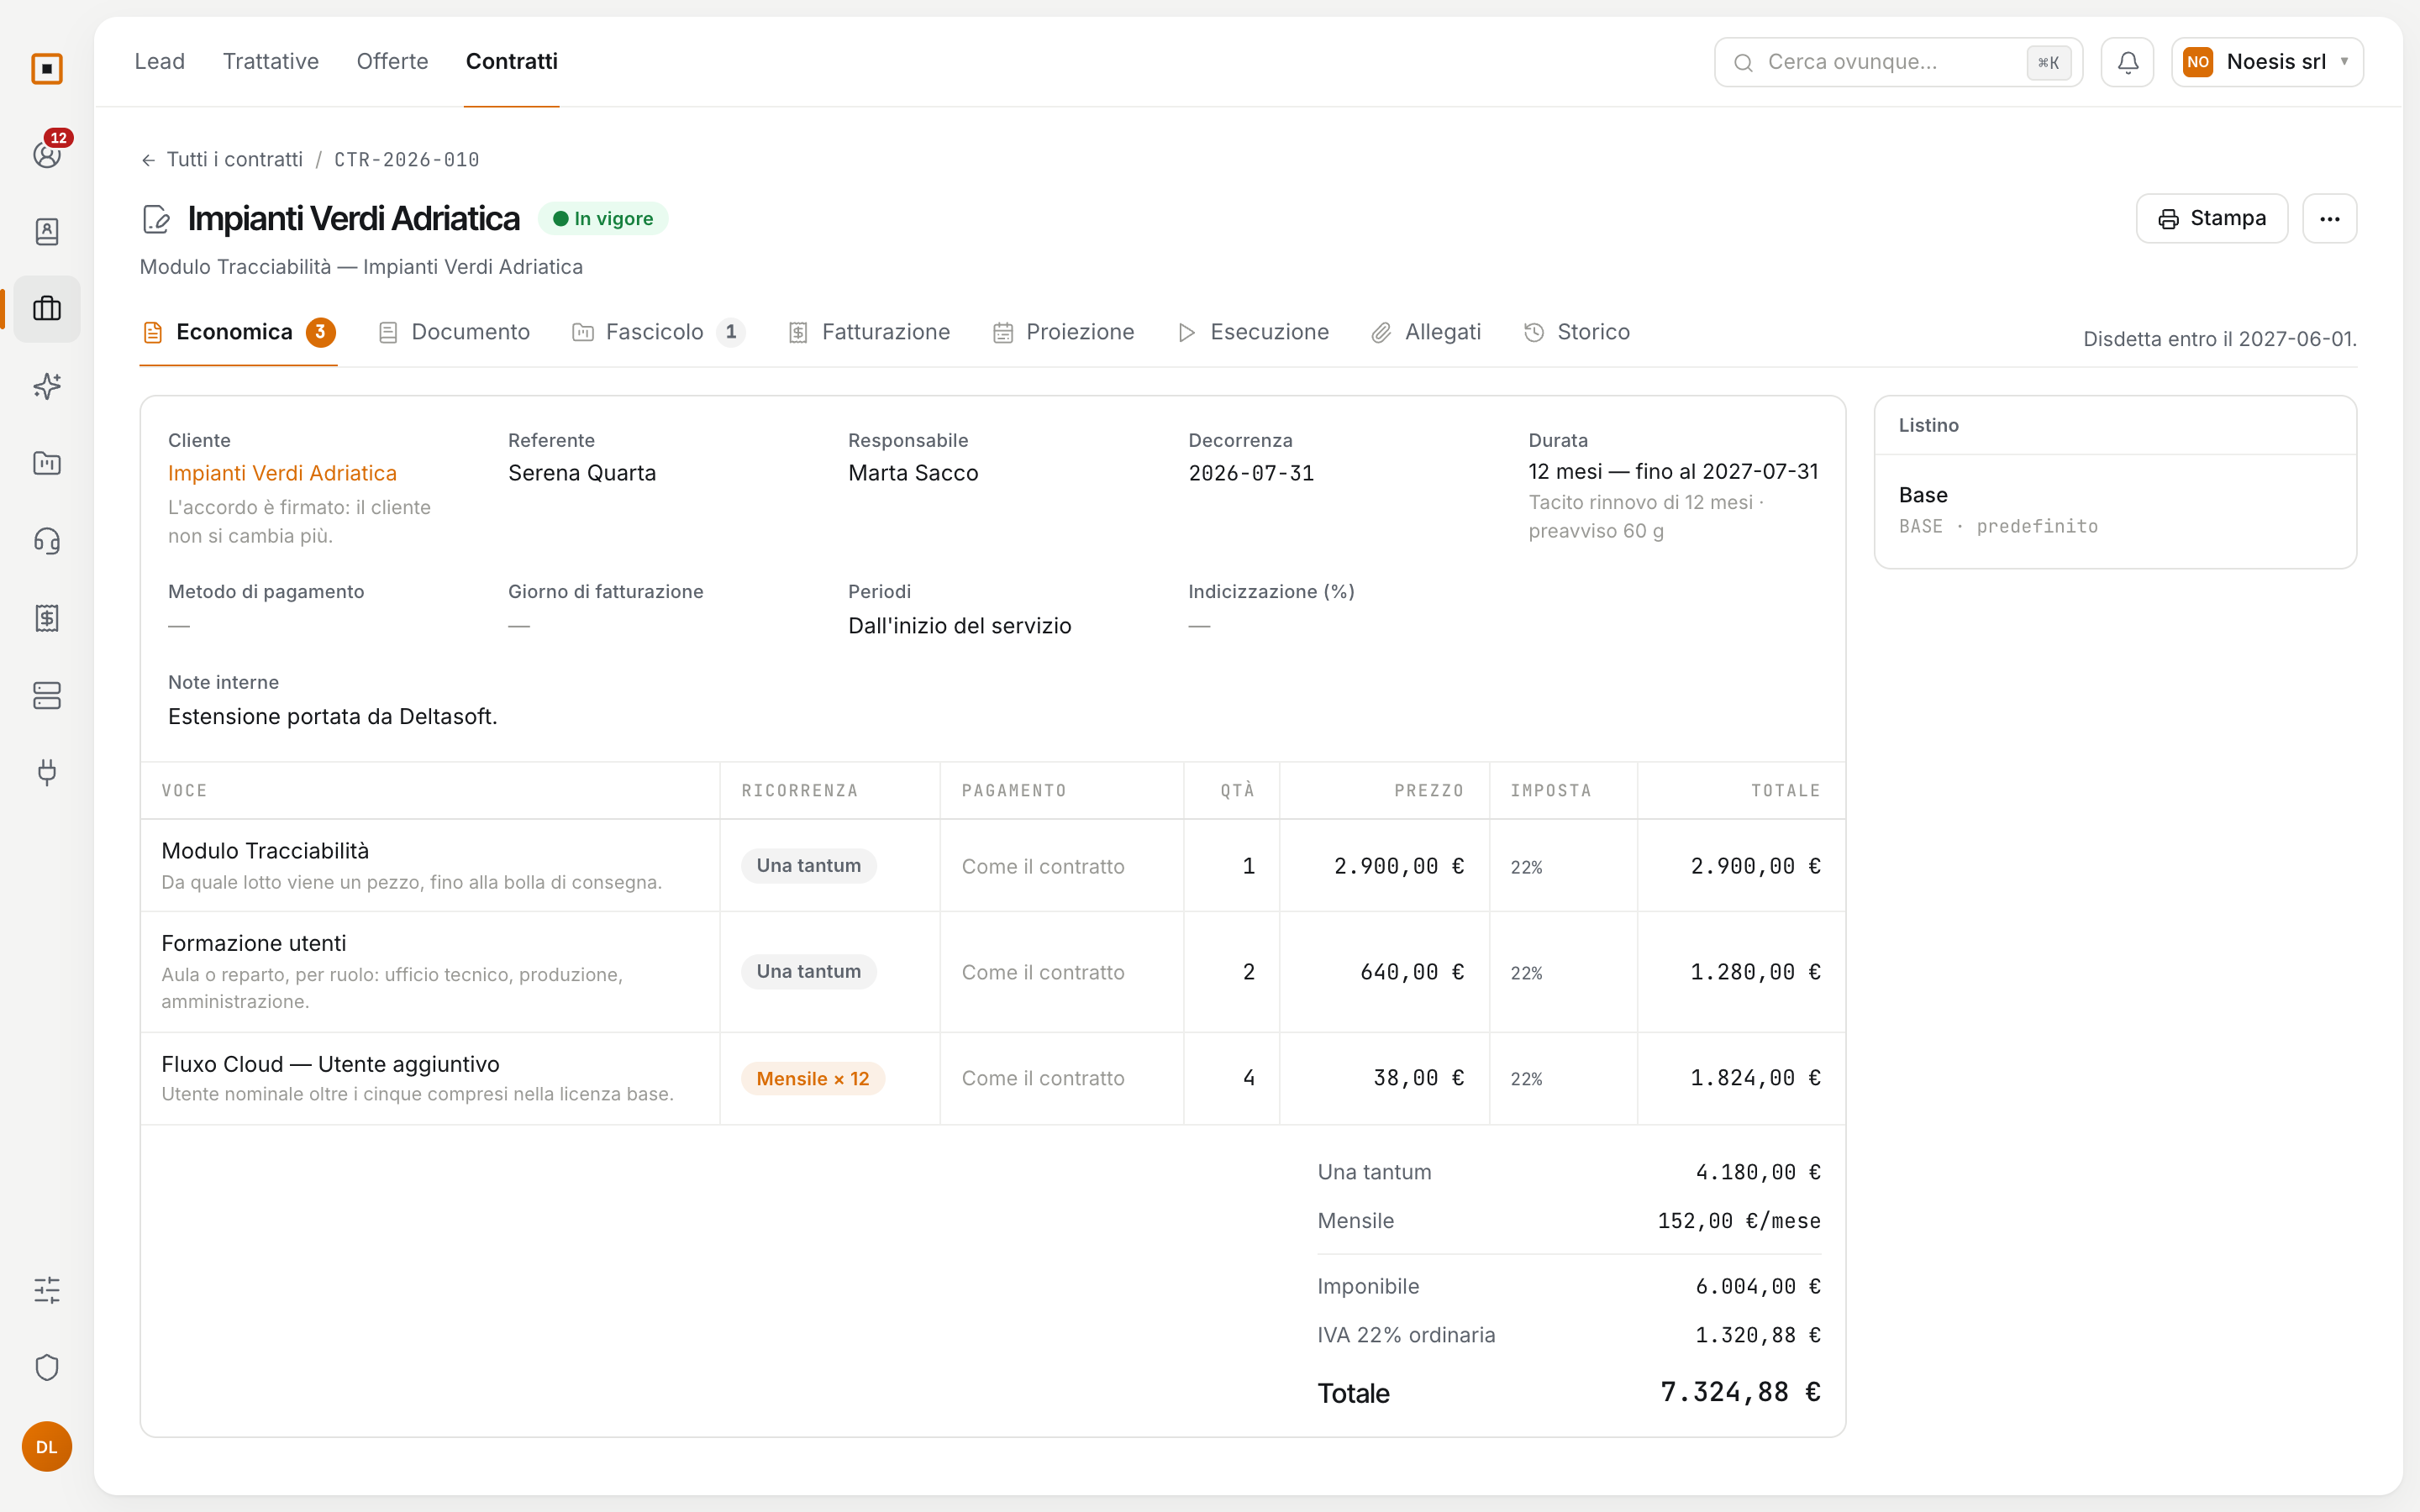Image resolution: width=2420 pixels, height=1512 pixels.
Task: Click the Formazione utenti line item
Action: [x=992, y=972]
